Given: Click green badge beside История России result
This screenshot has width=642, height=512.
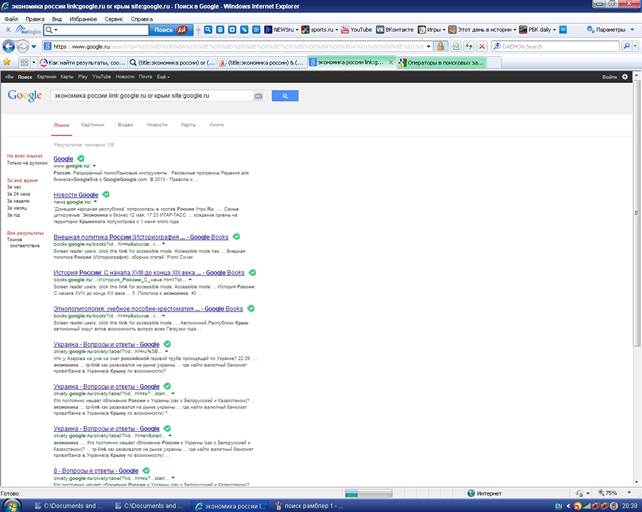Looking at the screenshot, I should [x=253, y=272].
